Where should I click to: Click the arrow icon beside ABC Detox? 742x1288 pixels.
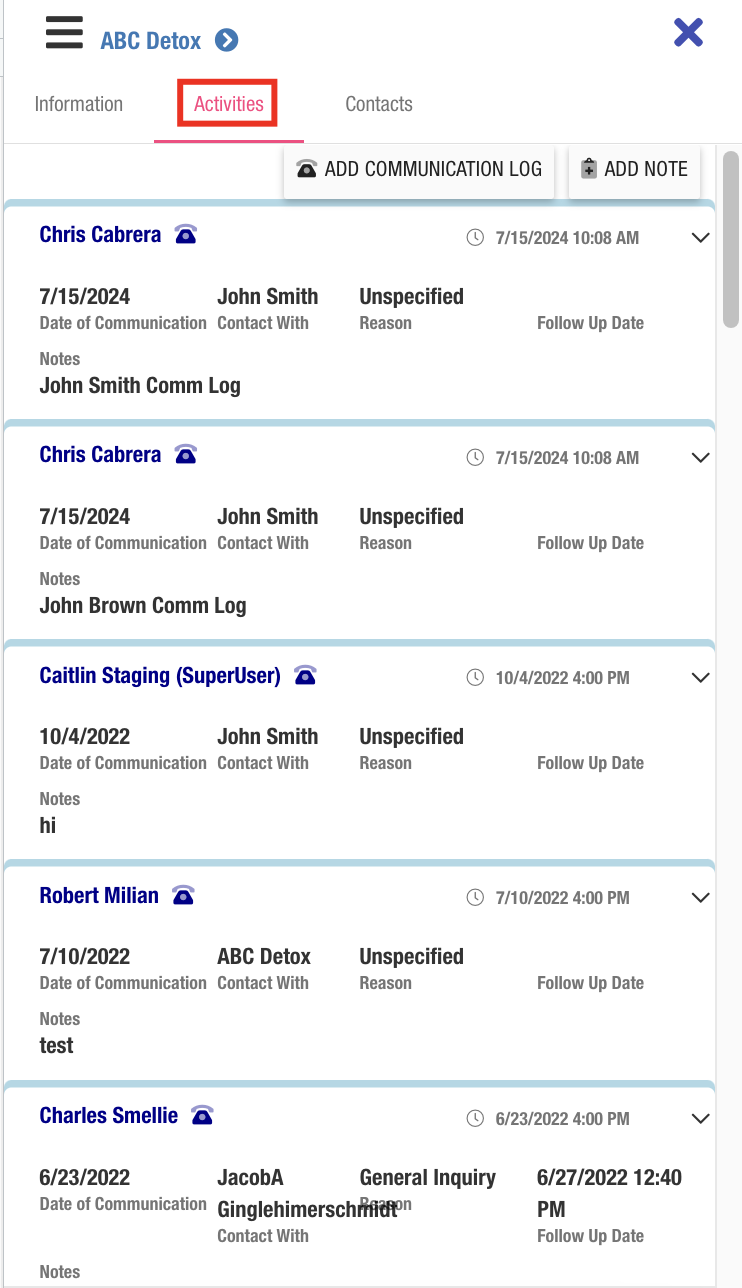(x=227, y=41)
